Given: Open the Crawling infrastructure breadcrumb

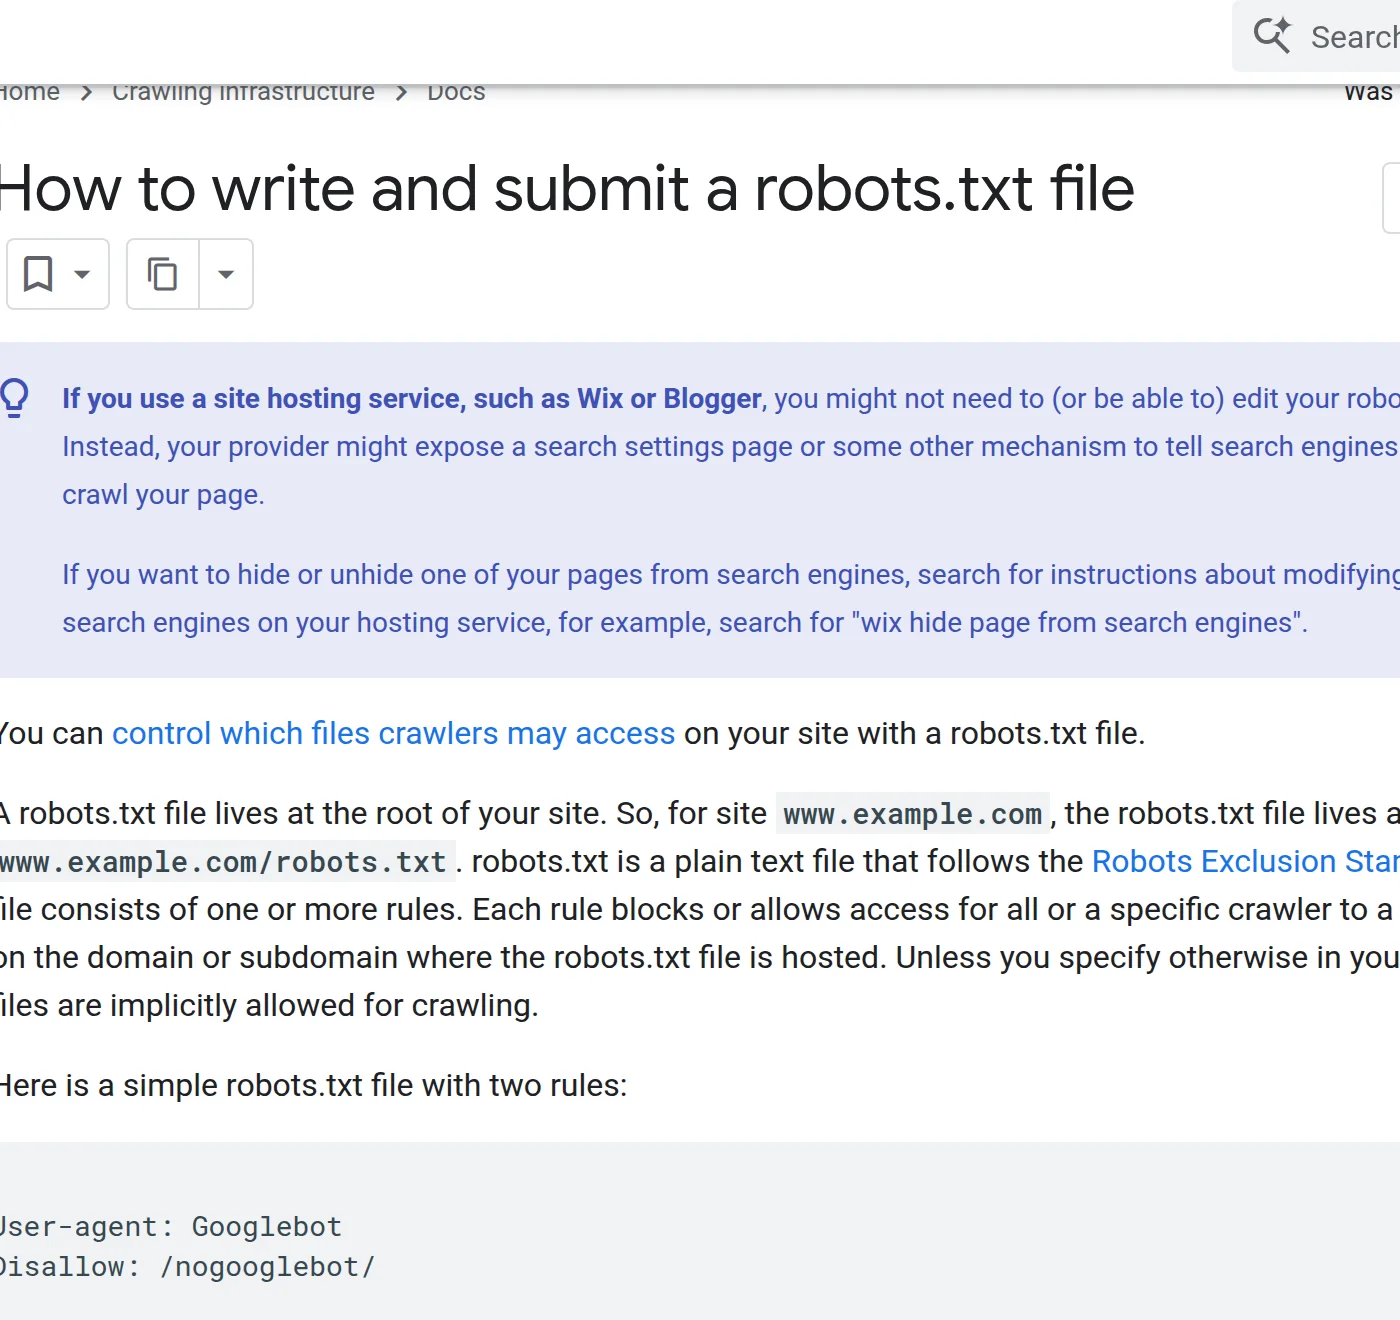Looking at the screenshot, I should click(x=243, y=92).
